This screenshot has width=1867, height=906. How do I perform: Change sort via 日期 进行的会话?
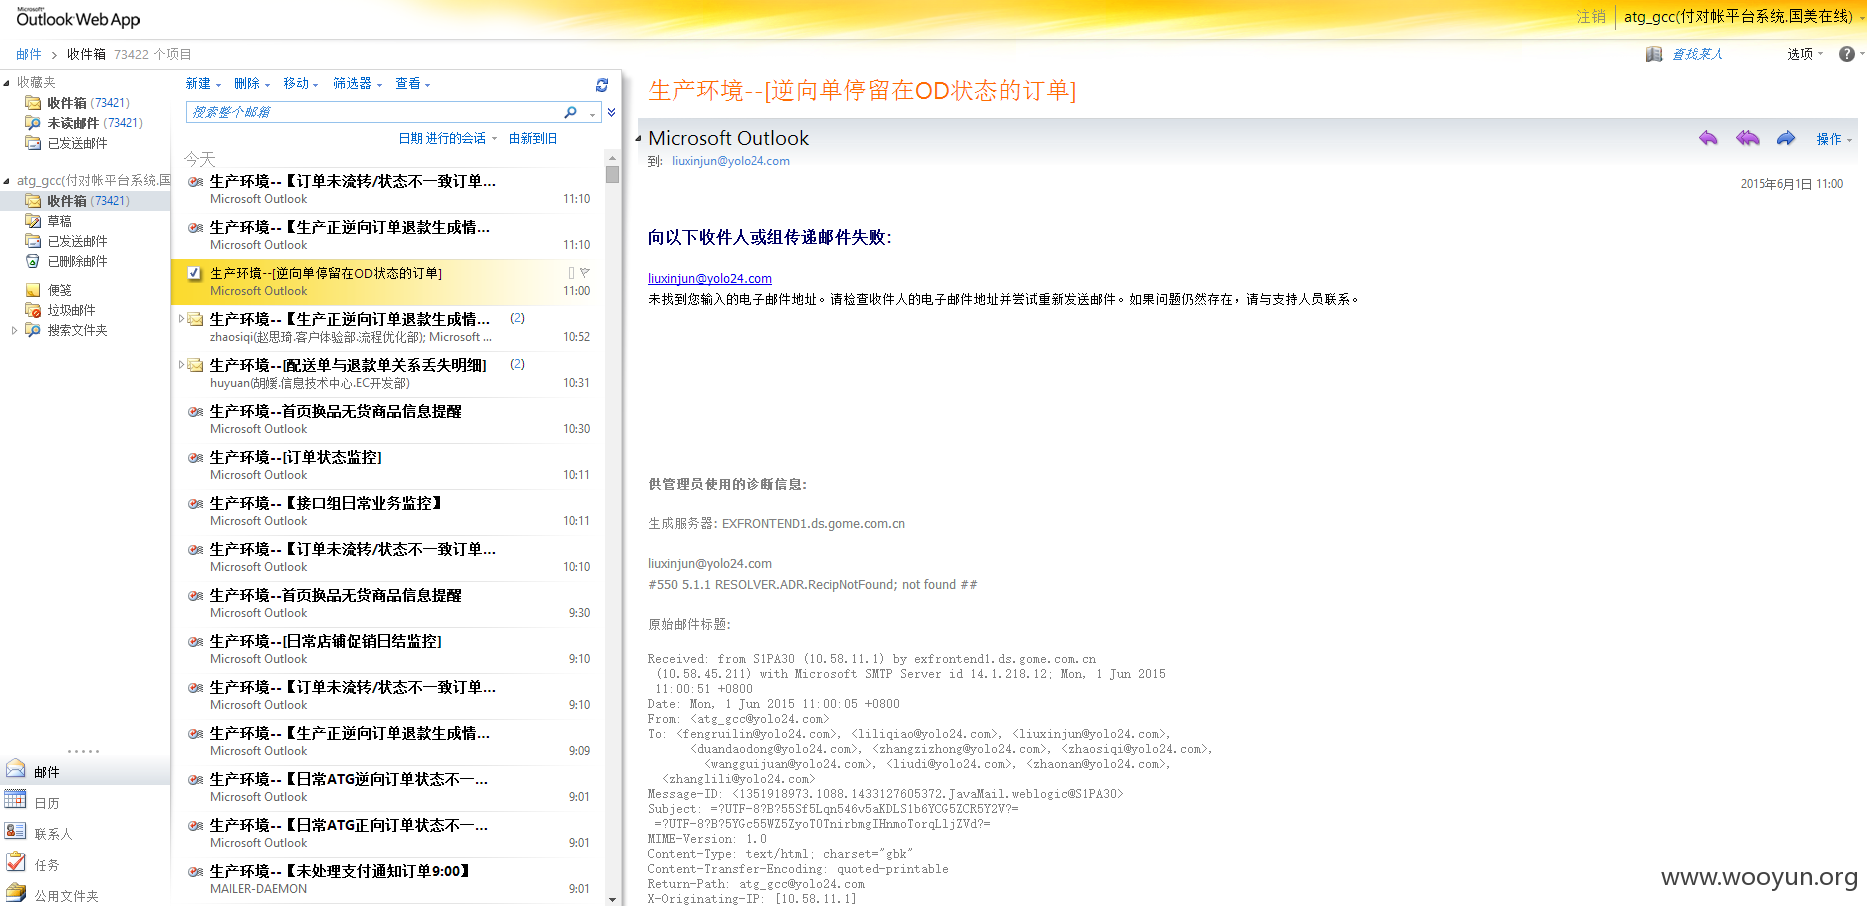coord(448,139)
